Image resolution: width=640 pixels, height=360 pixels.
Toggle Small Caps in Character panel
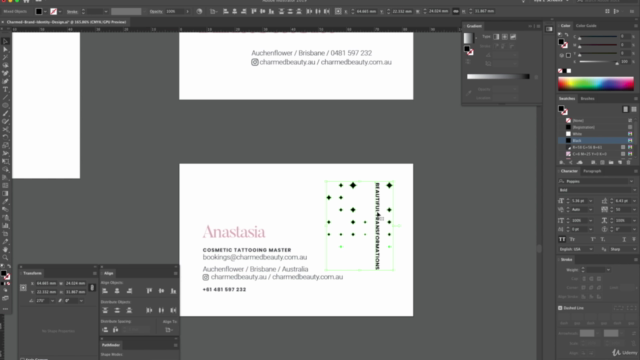pos(572,240)
